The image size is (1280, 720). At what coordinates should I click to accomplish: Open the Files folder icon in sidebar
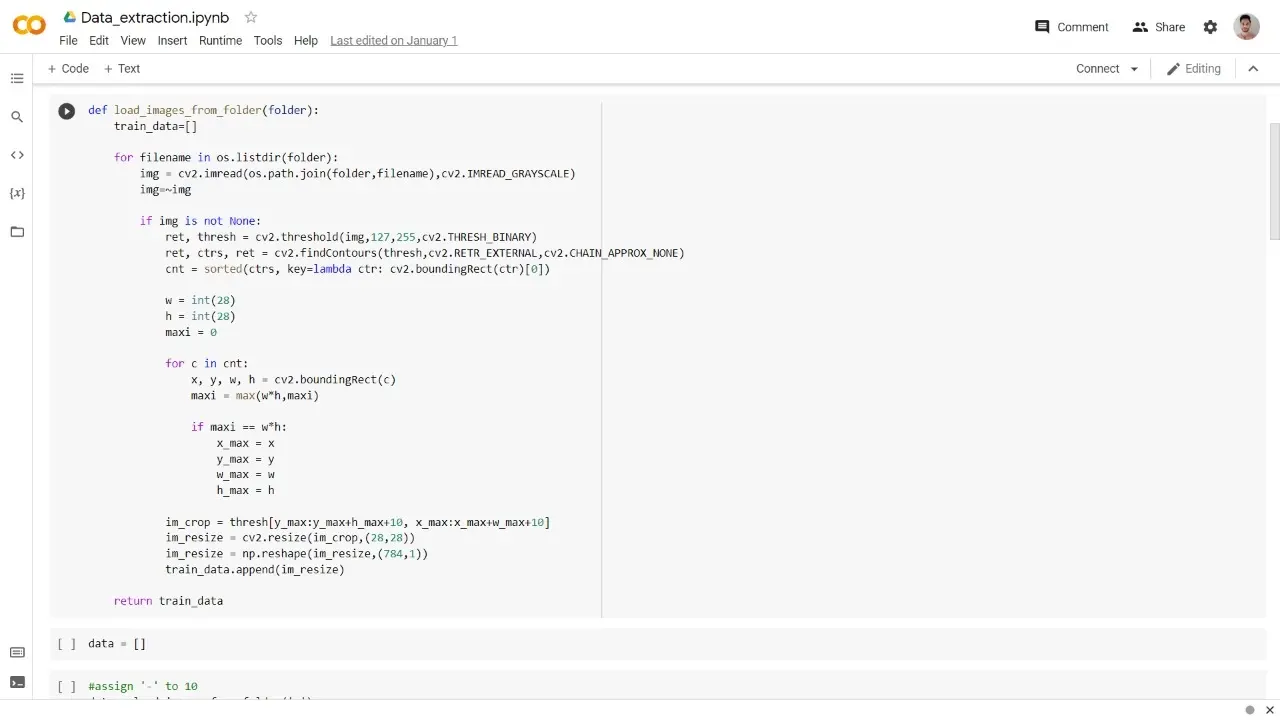point(17,232)
